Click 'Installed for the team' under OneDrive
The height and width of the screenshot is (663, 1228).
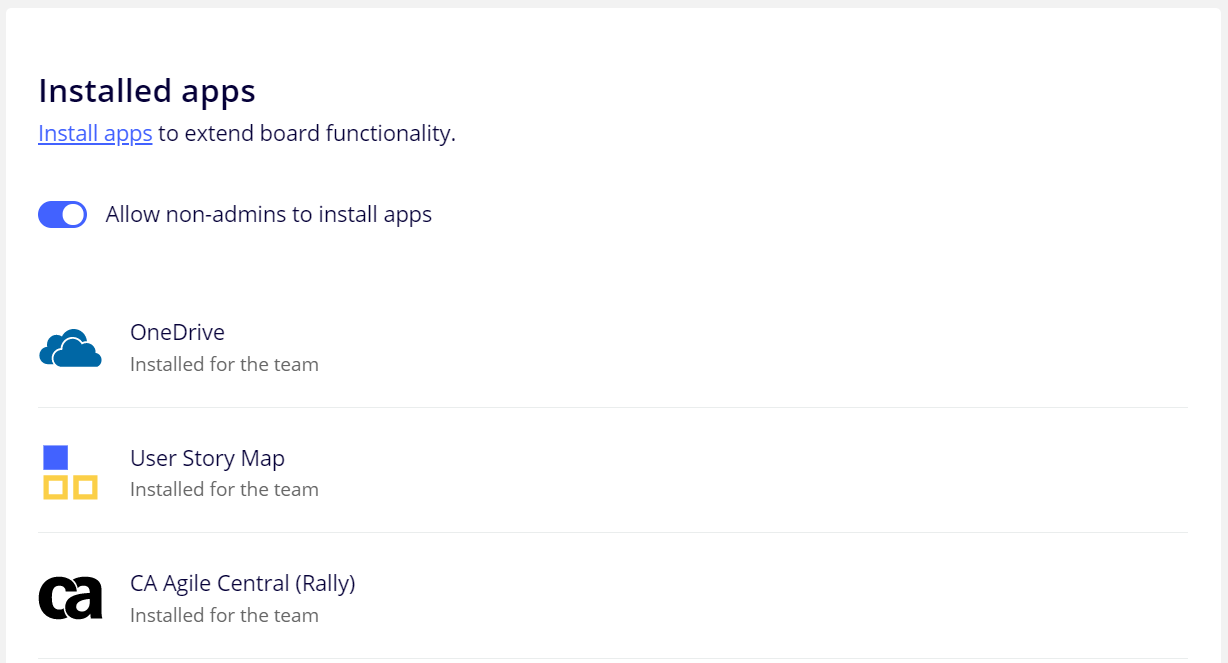[x=224, y=364]
